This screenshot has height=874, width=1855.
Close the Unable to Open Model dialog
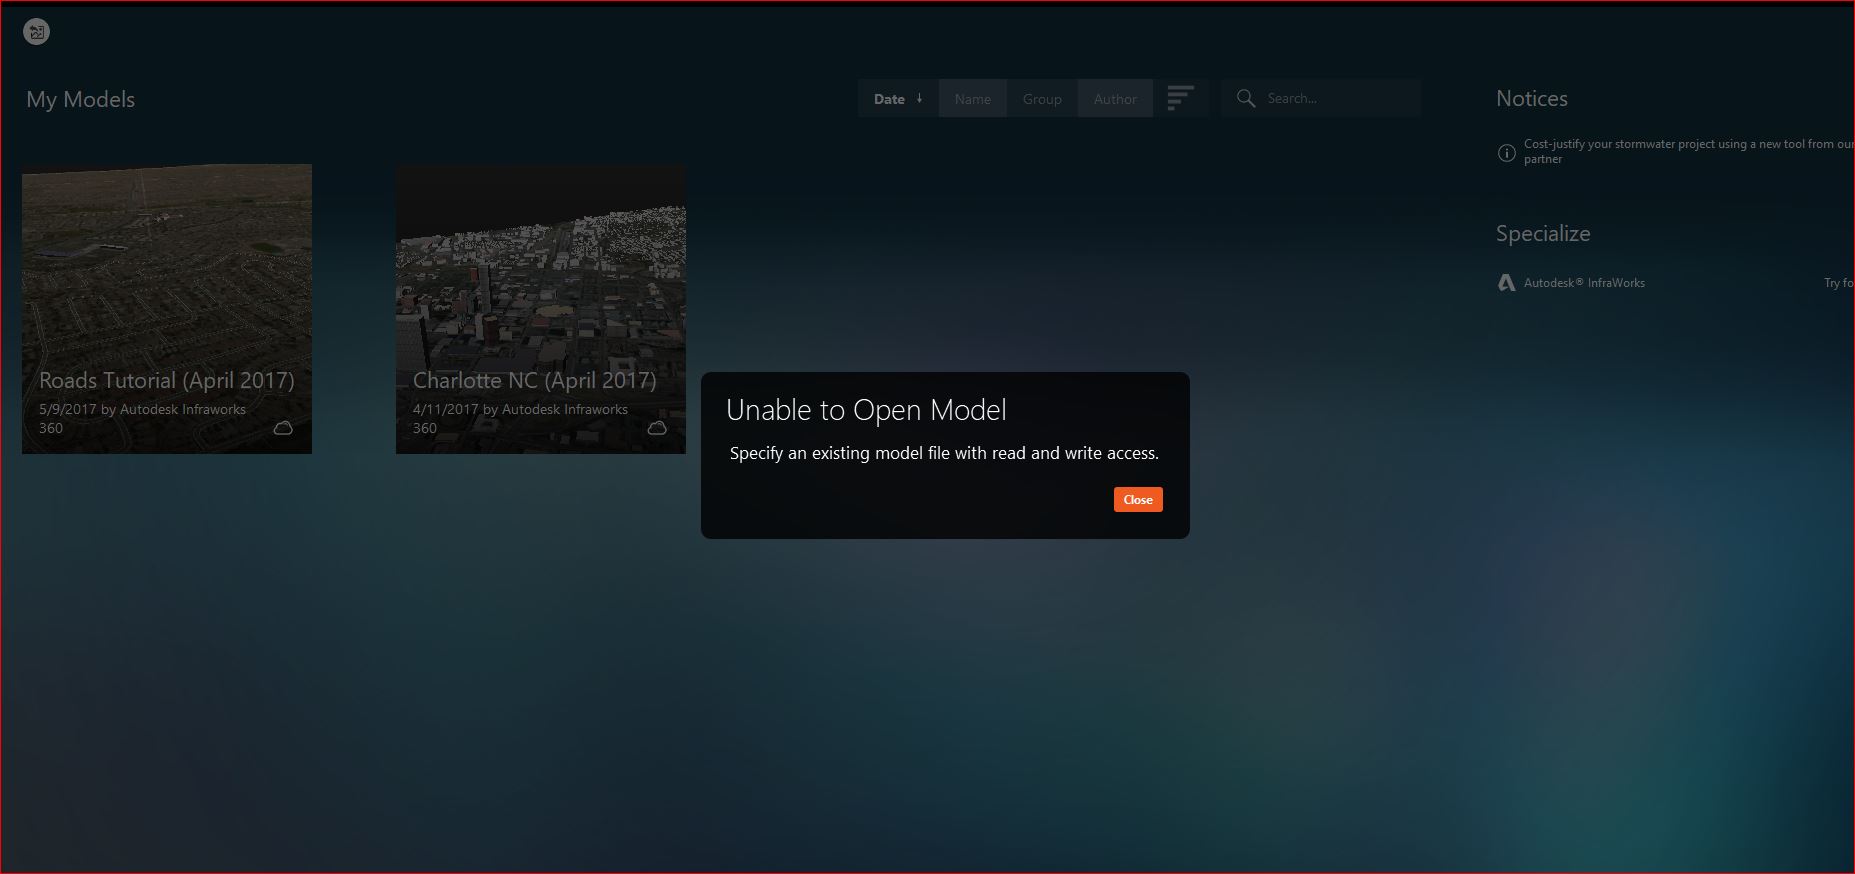click(1138, 500)
